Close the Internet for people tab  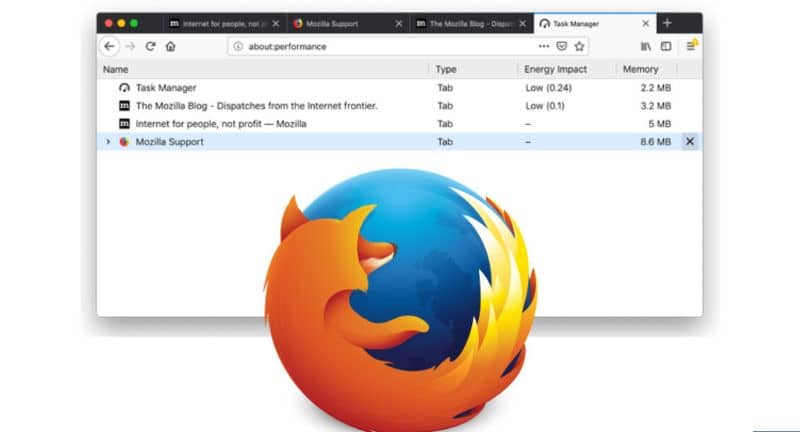point(276,23)
